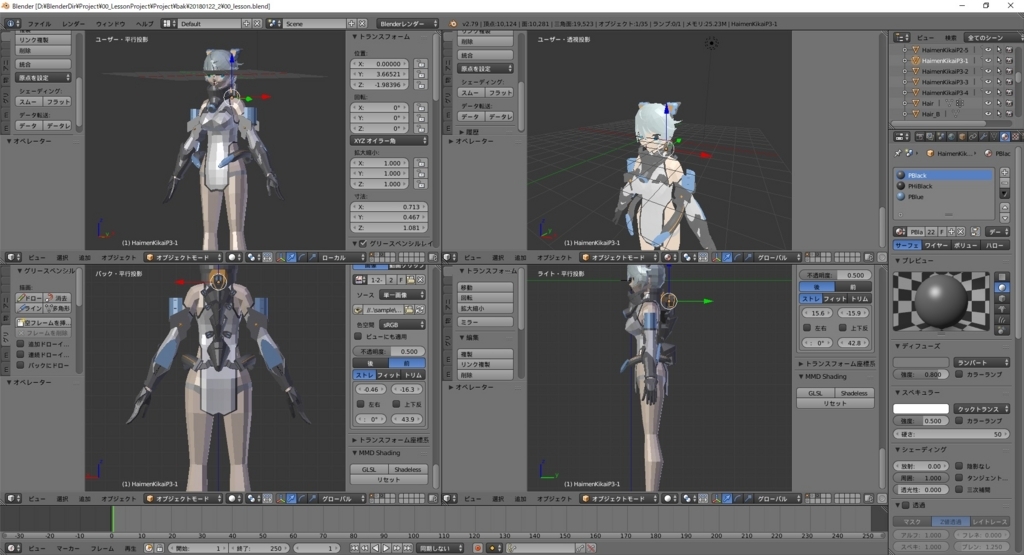
Task: Toggle selectability arrow for the Hair object
Action: pos(999,103)
